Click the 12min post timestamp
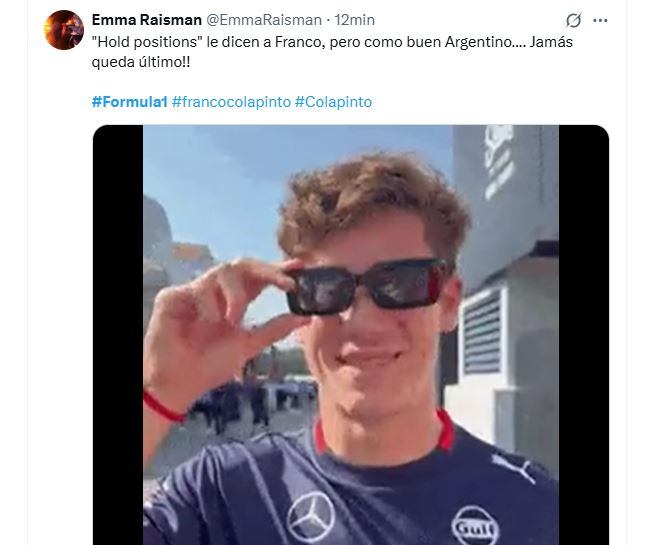652x545 pixels. click(355, 20)
